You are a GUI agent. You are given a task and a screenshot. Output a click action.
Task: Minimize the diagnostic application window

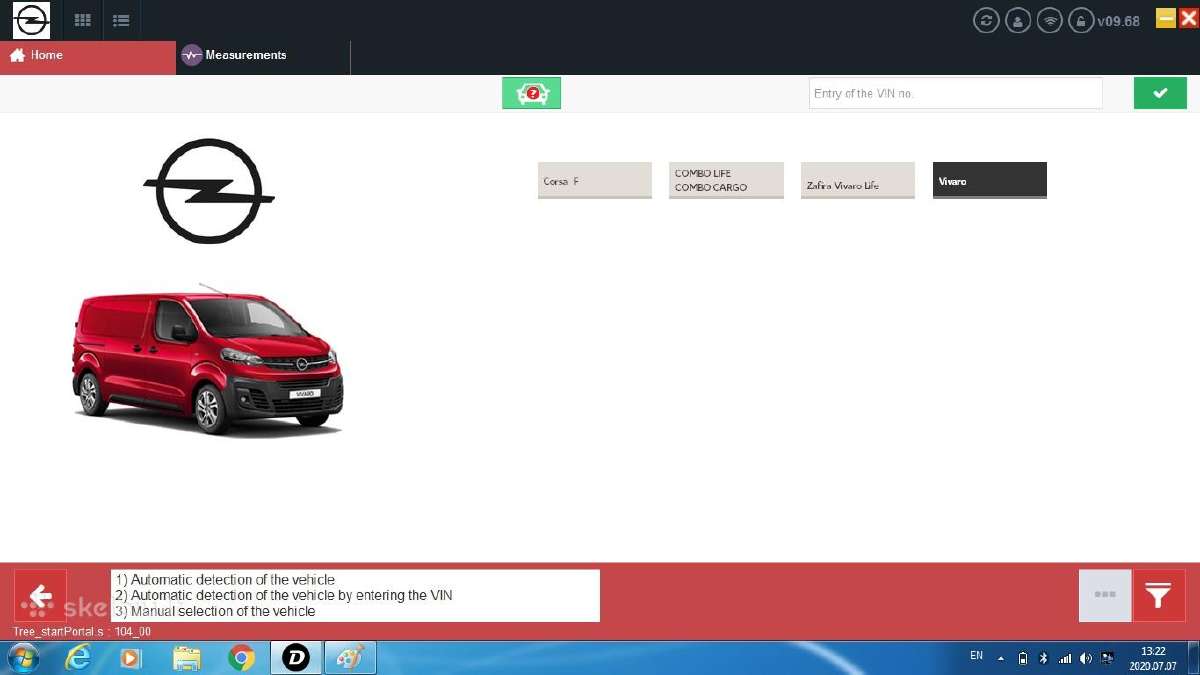pos(1166,18)
